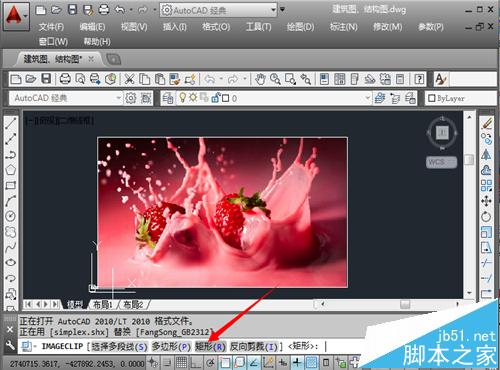Viewport: 500px width, 370px height.
Task: Click the command line customize wrench
Action: tap(10, 346)
